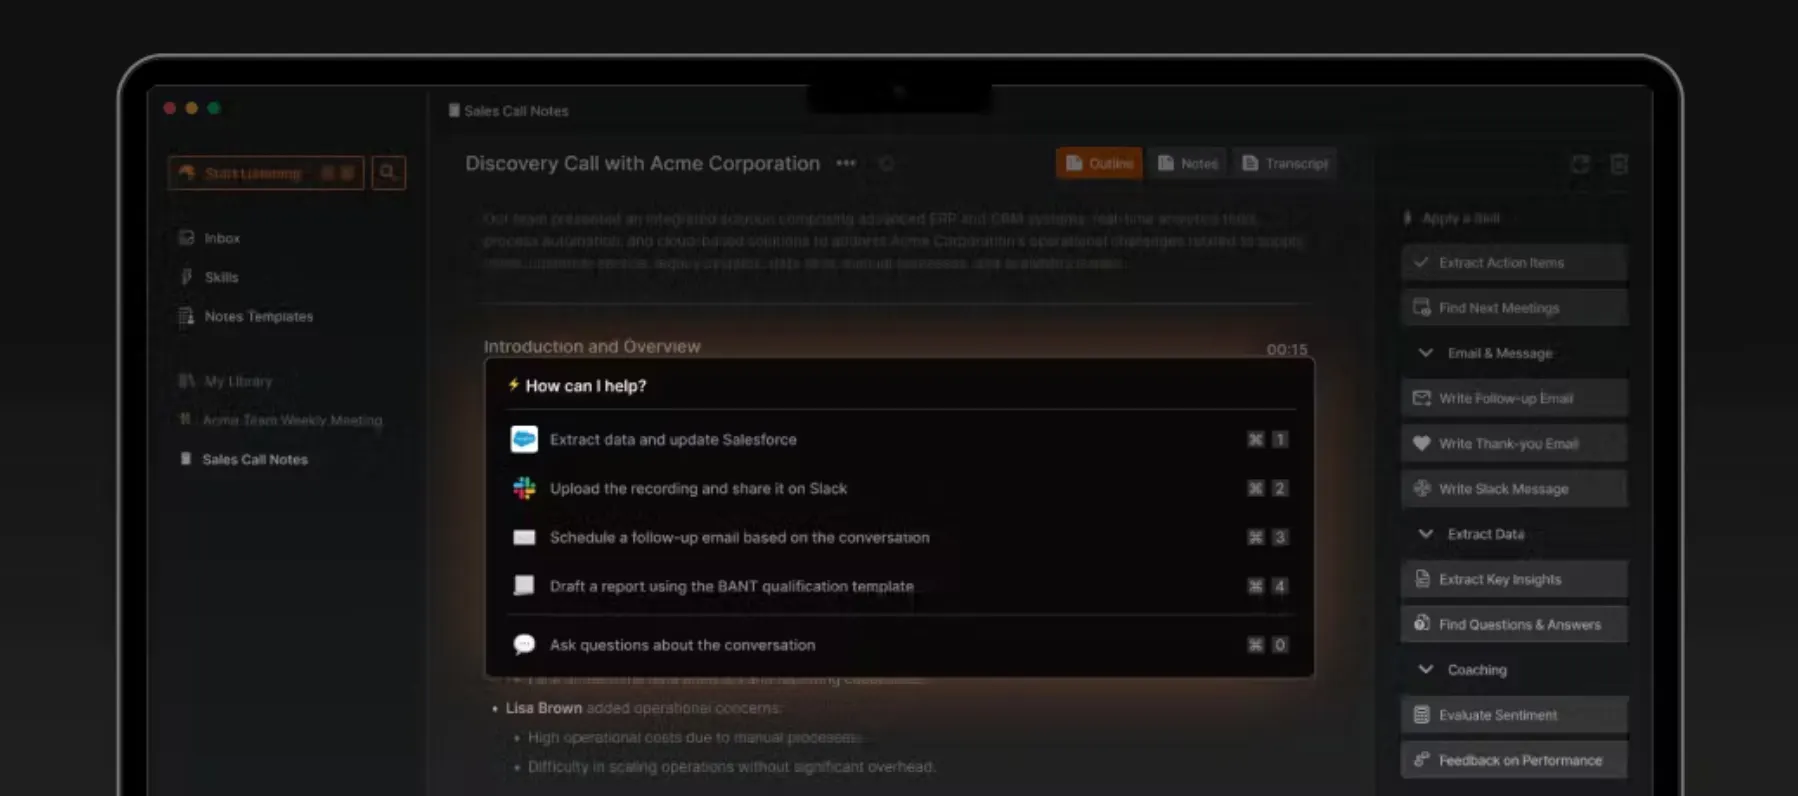Open the three-dot menu beside the call title
This screenshot has width=1798, height=796.
[x=846, y=163]
